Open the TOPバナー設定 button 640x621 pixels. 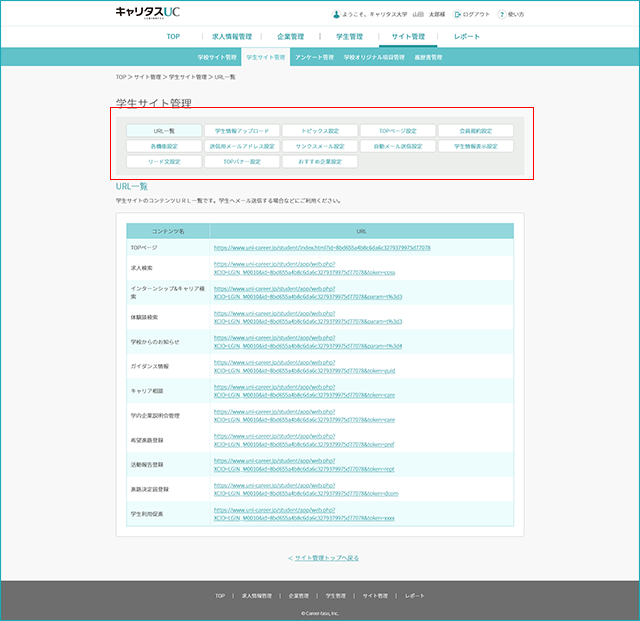pyautogui.click(x=242, y=162)
